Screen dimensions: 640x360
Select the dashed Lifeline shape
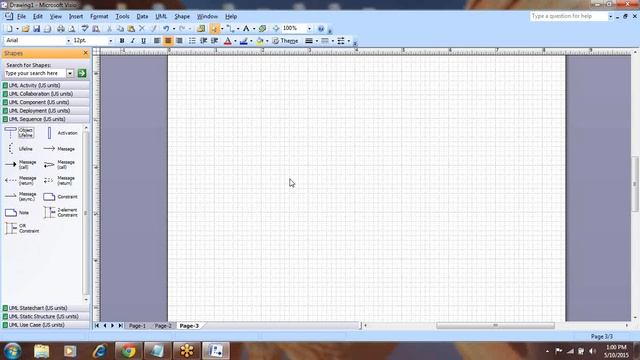tap(19, 149)
